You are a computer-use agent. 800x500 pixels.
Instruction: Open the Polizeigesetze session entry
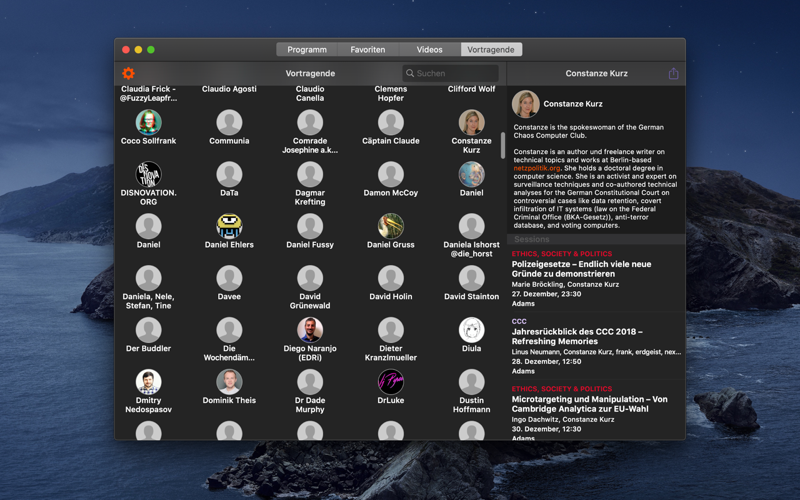596,279
